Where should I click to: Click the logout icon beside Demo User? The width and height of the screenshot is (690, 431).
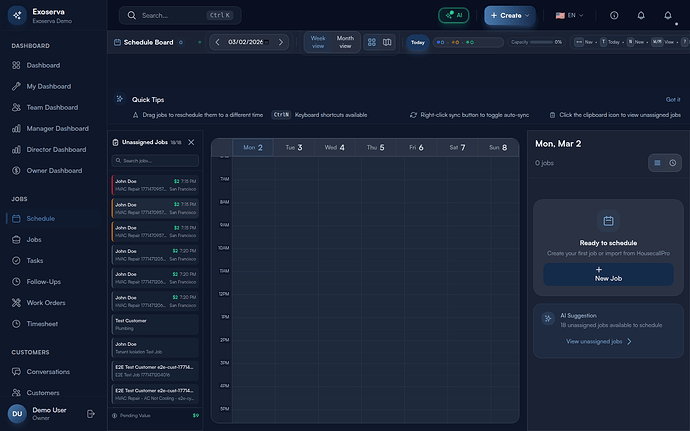pyautogui.click(x=90, y=413)
